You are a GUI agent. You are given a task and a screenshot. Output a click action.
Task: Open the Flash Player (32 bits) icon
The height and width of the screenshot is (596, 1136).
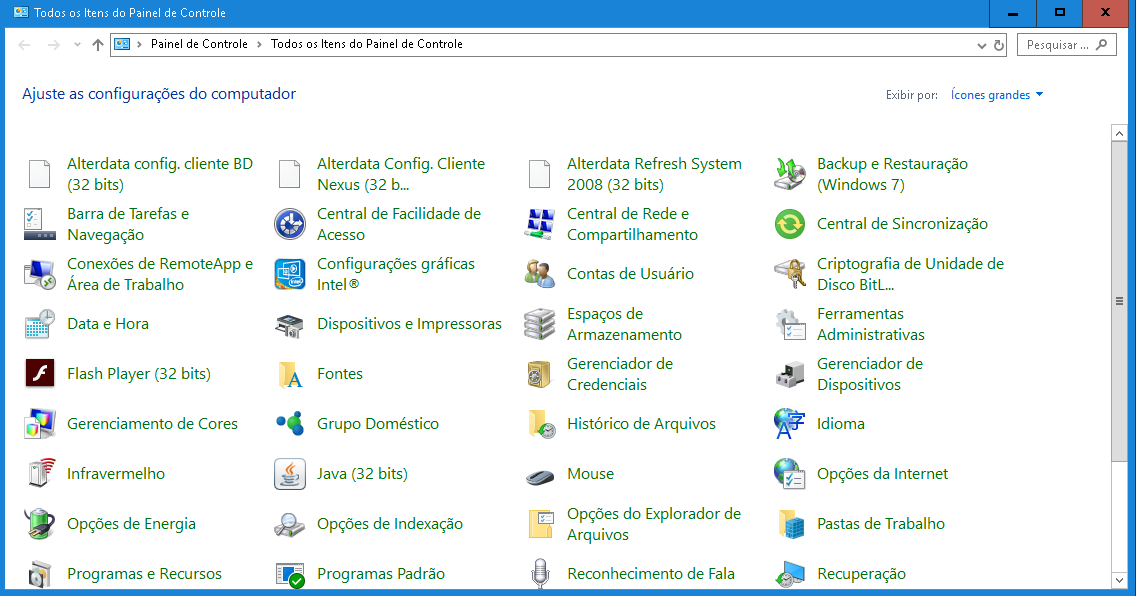39,374
